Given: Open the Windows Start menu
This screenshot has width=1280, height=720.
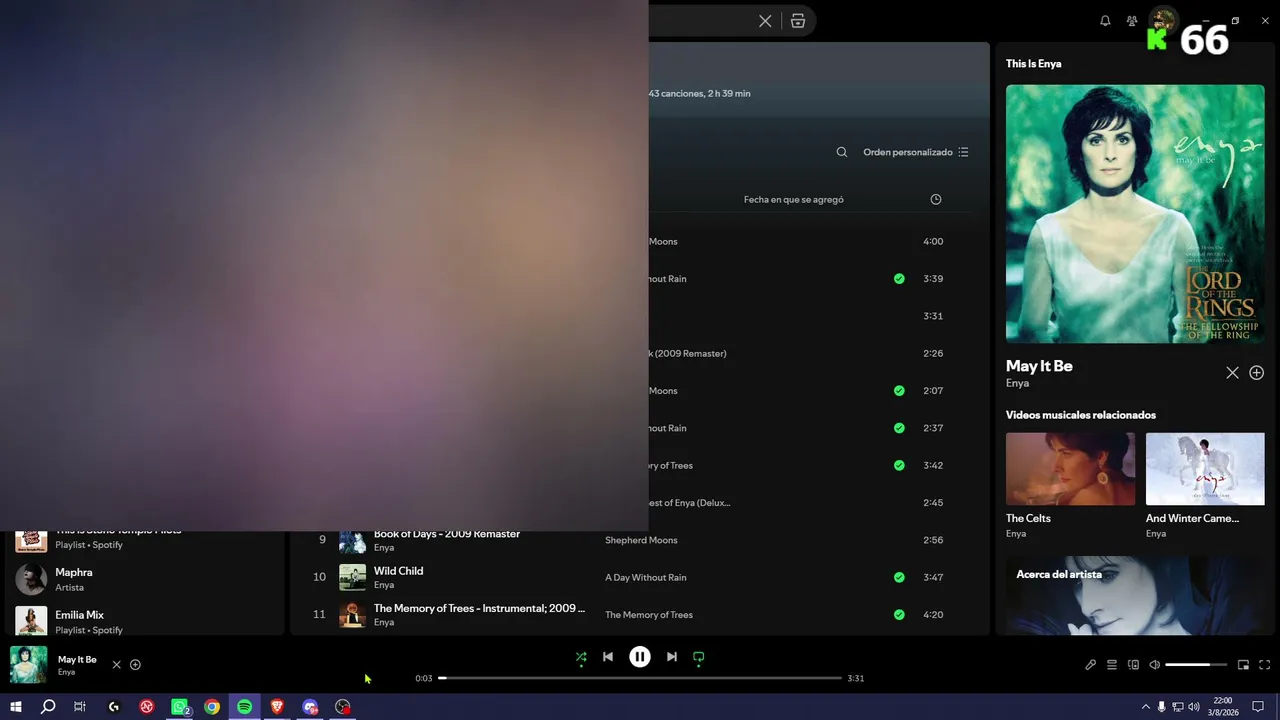Looking at the screenshot, I should coord(16,707).
